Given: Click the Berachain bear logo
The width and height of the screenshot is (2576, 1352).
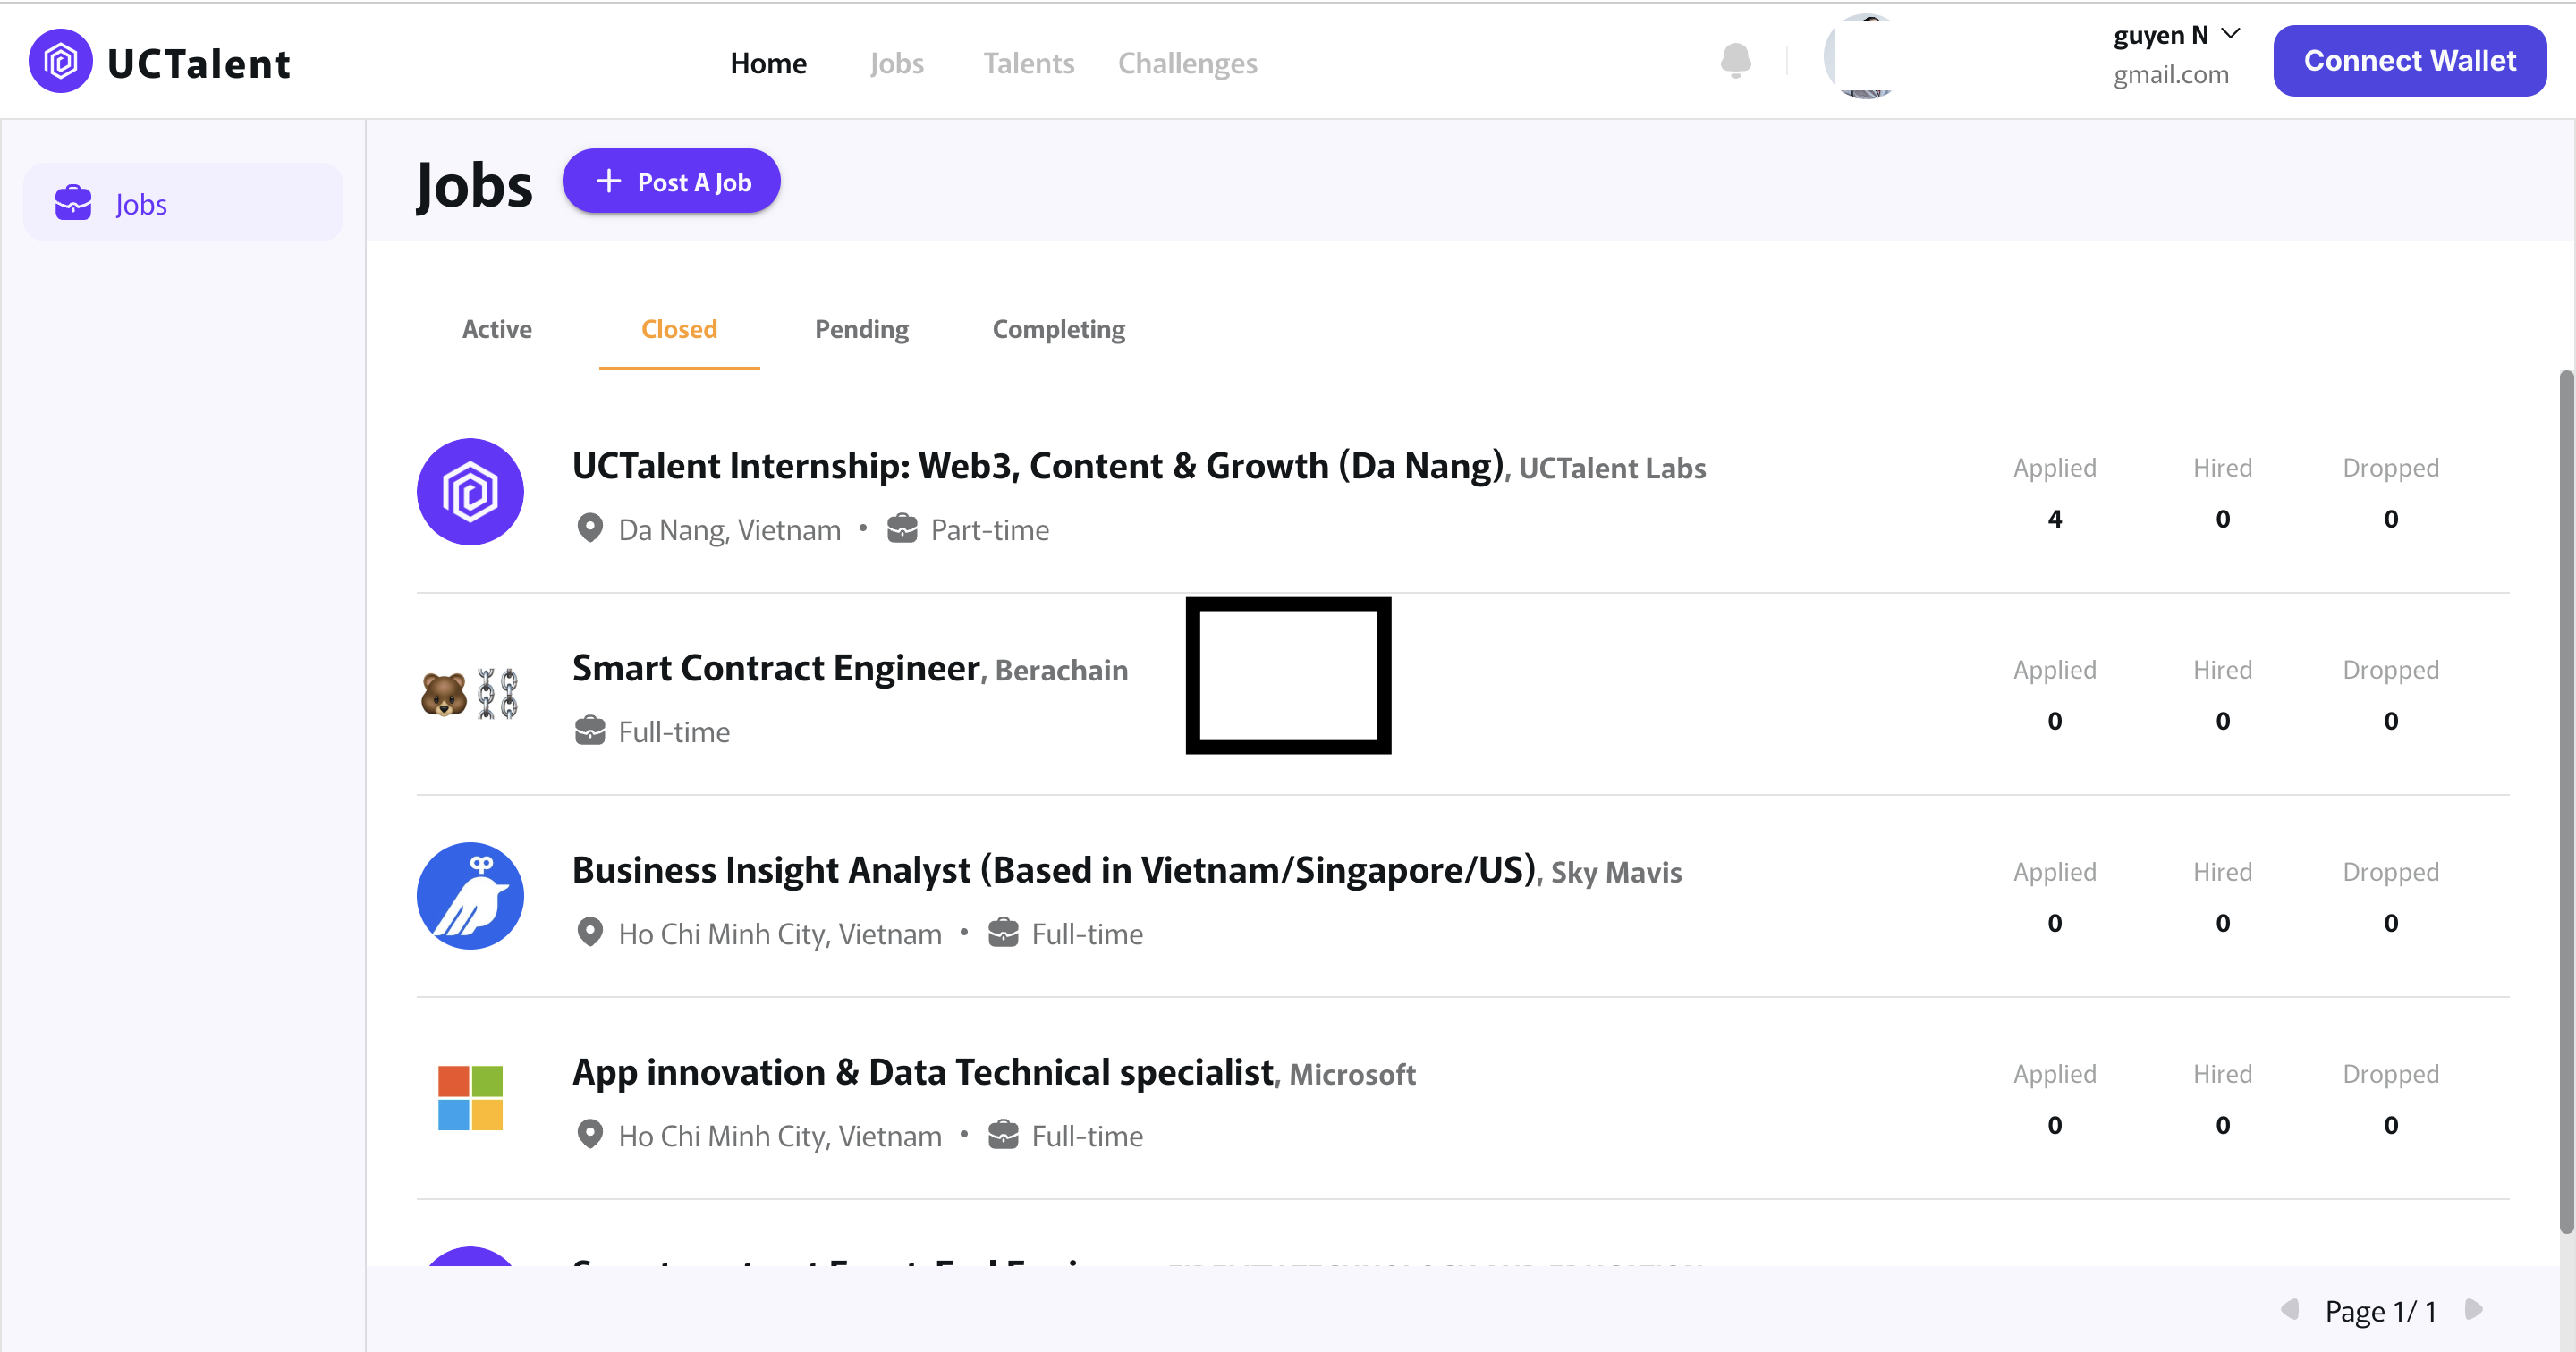Looking at the screenshot, I should [x=444, y=694].
